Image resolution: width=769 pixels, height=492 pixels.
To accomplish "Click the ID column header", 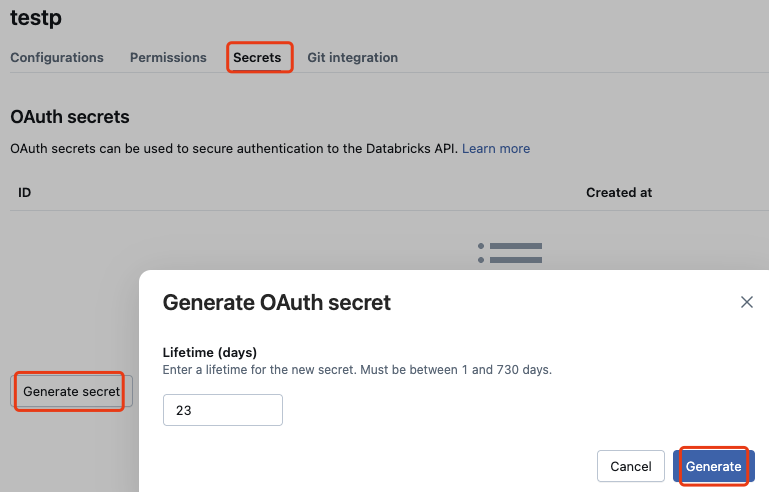I will [x=25, y=192].
